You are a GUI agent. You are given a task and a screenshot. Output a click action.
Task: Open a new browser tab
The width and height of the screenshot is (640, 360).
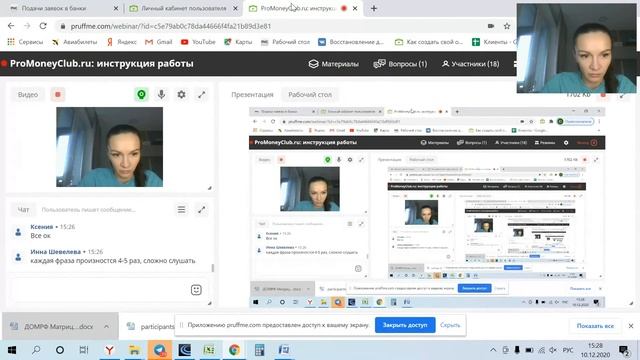coord(374,8)
